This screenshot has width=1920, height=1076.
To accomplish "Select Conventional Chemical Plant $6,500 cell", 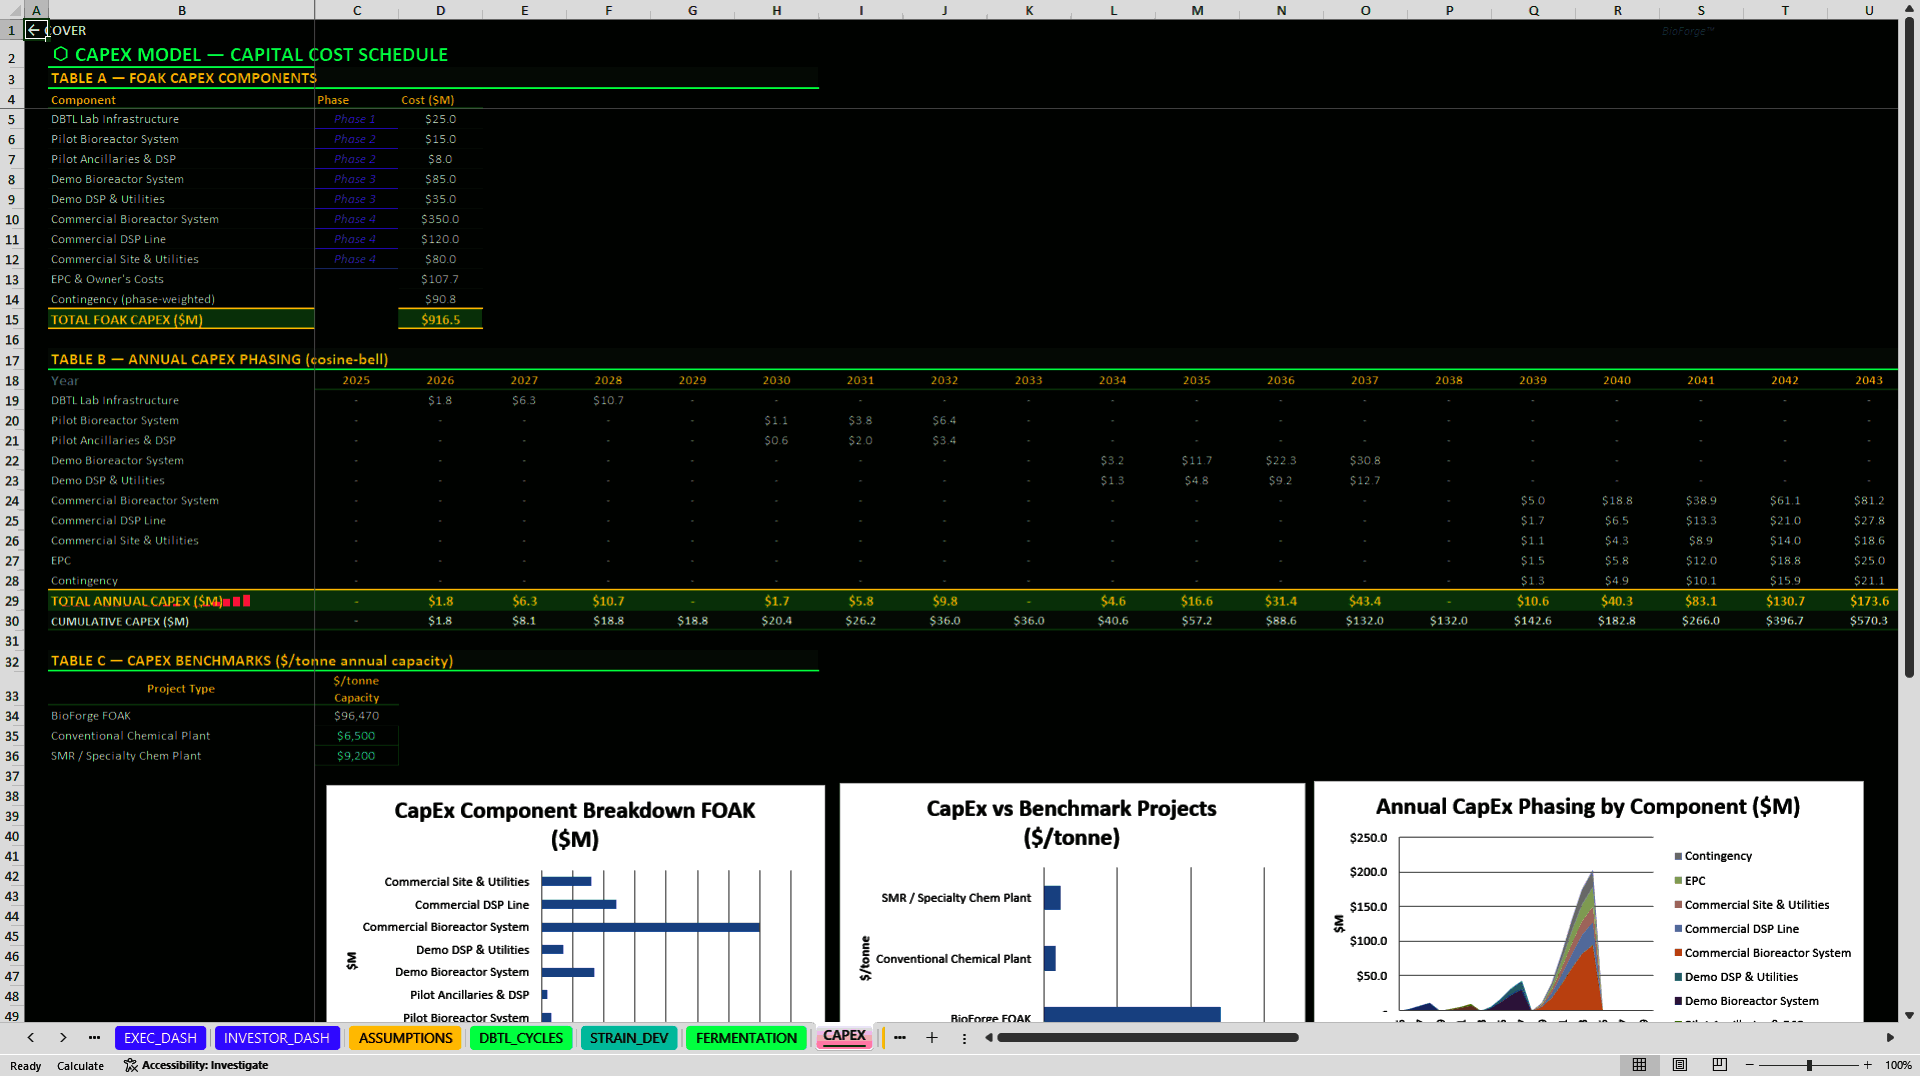I will pos(356,736).
